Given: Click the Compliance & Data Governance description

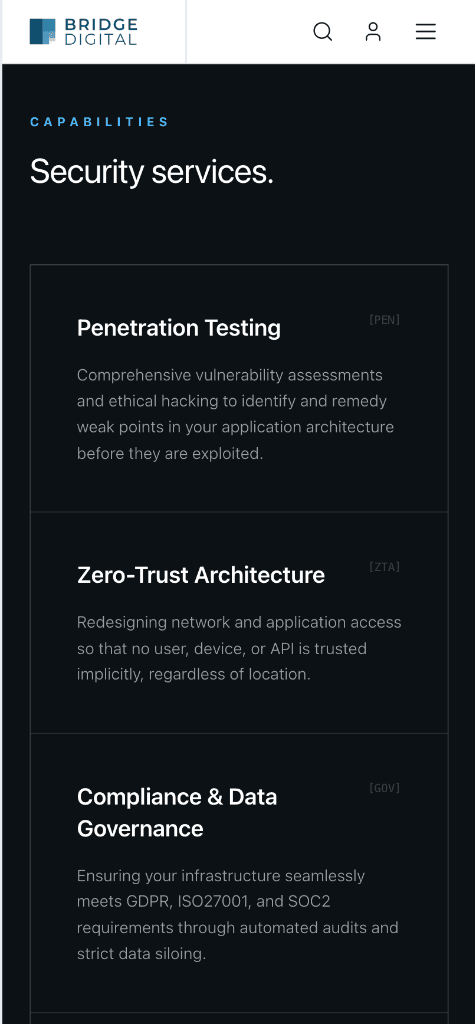Looking at the screenshot, I should tap(238, 914).
